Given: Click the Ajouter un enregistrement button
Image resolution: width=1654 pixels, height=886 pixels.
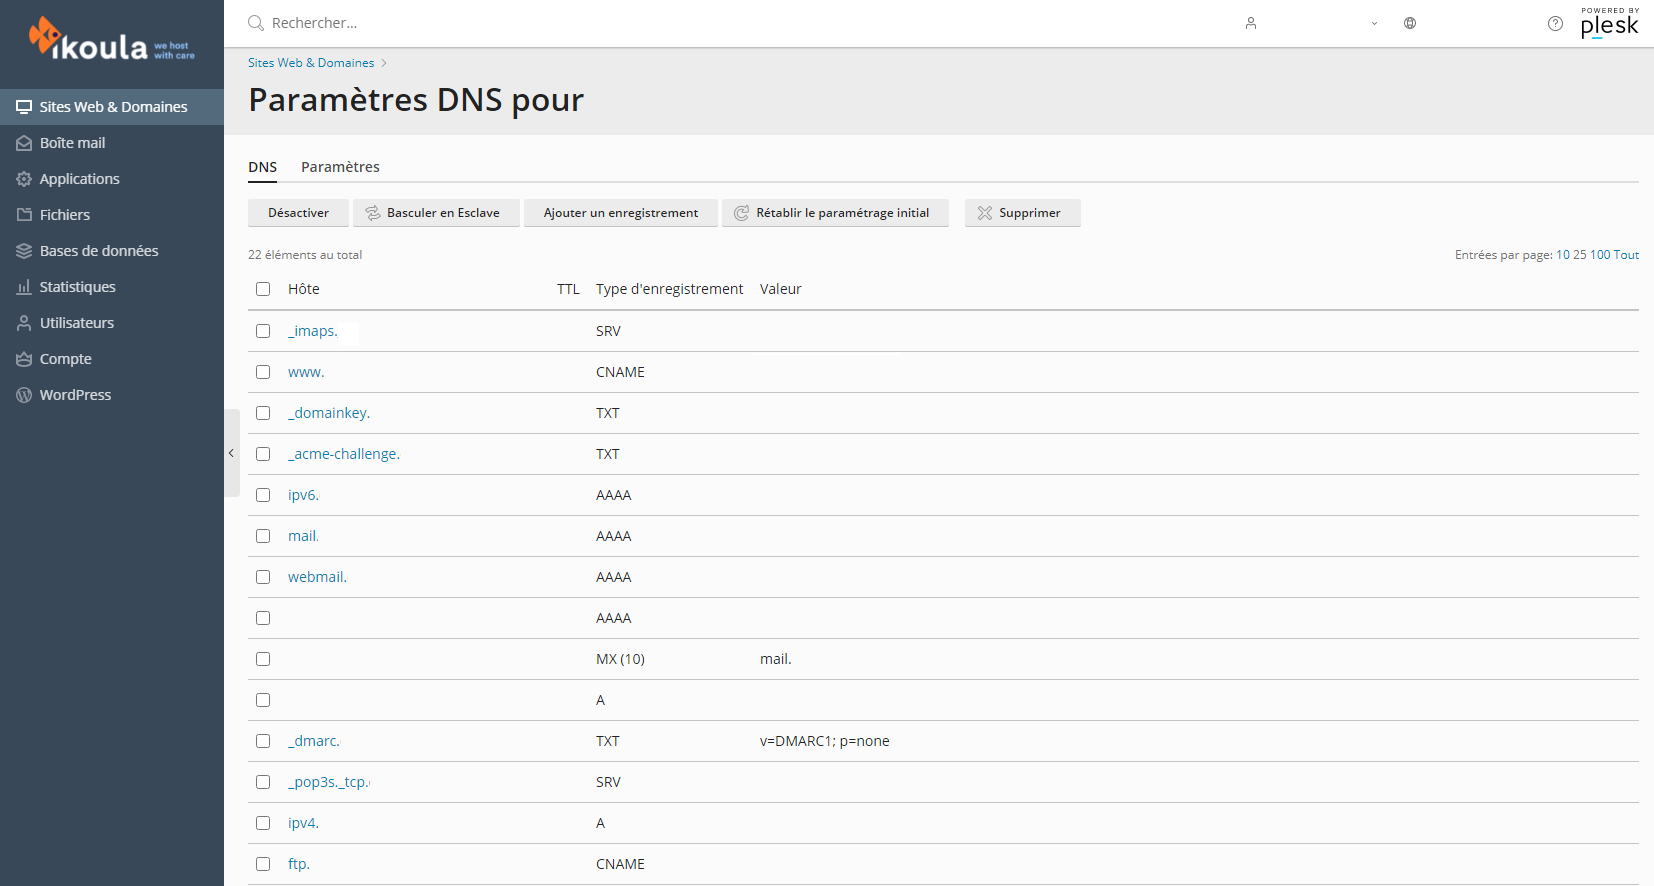Looking at the screenshot, I should pyautogui.click(x=621, y=213).
